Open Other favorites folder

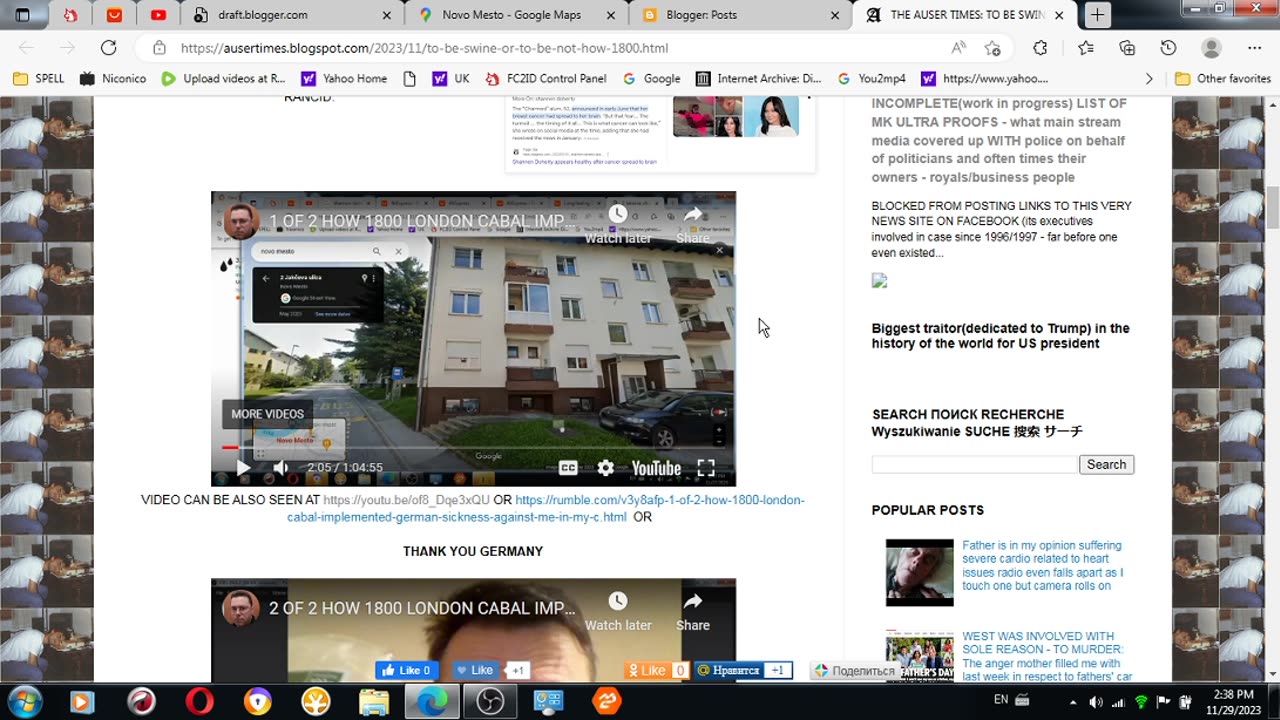pyautogui.click(x=1223, y=78)
